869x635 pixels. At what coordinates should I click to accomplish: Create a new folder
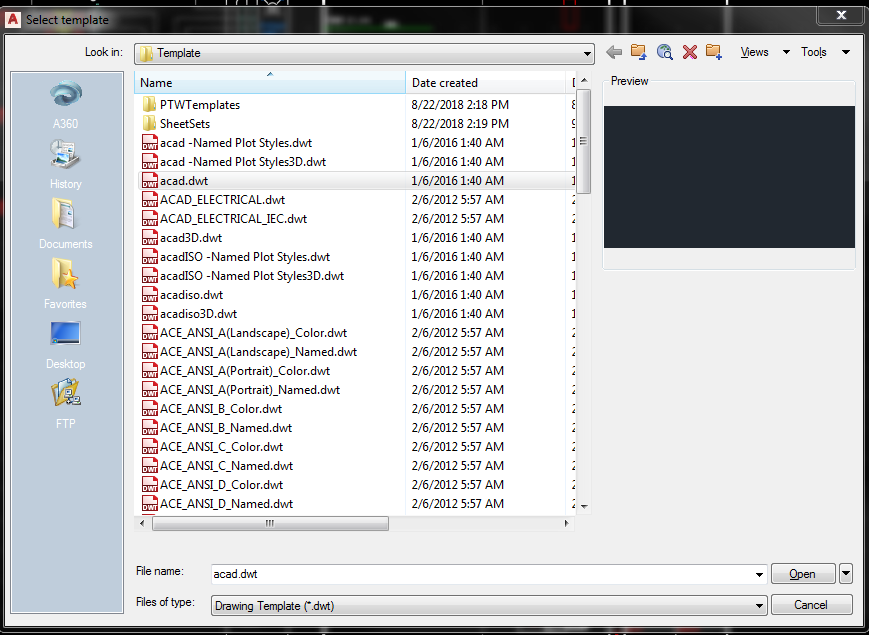[x=714, y=51]
